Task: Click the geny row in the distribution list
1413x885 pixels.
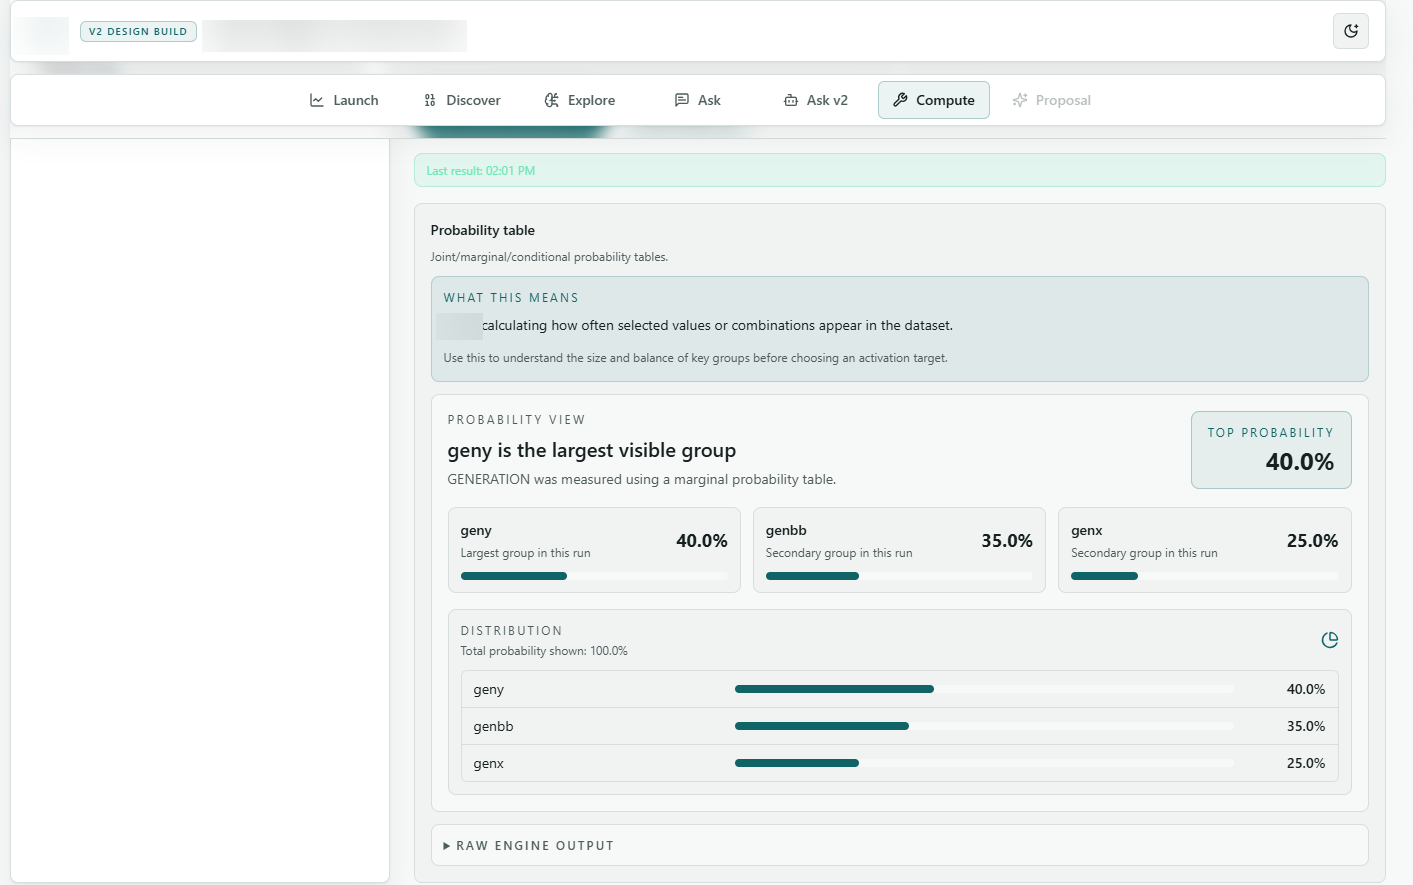Action: (900, 689)
